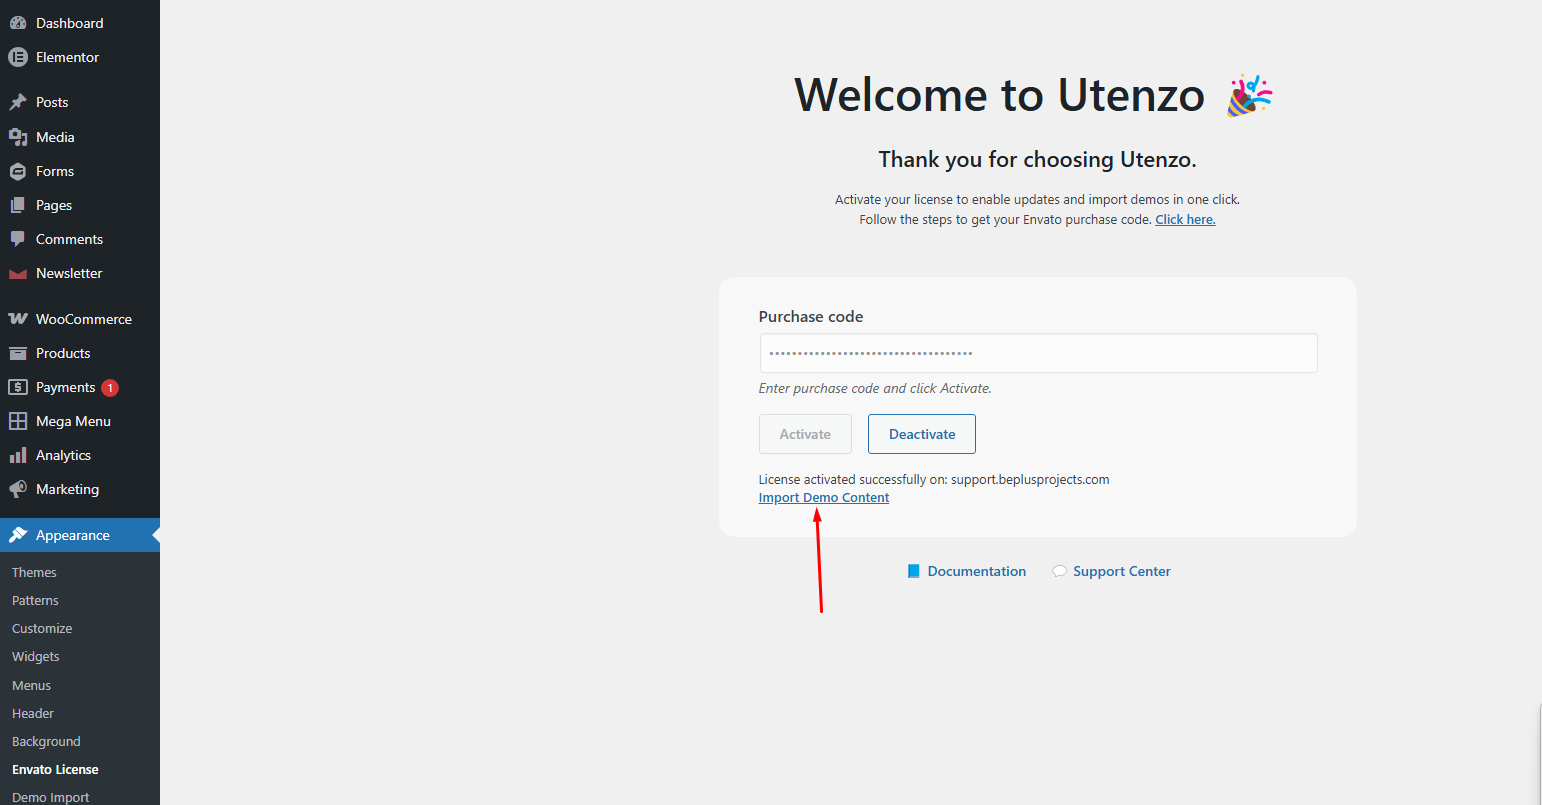Screen dimensions: 1542x805
Task: Collapse the Appearance submenu
Action: pos(71,534)
